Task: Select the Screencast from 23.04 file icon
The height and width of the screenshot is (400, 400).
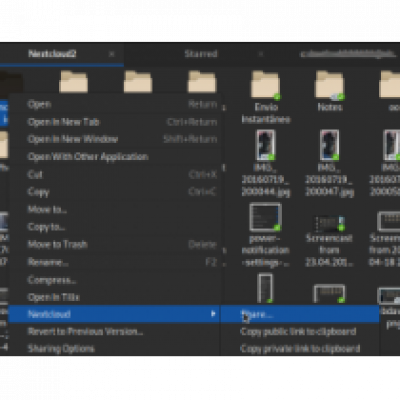Action: pos(329,224)
